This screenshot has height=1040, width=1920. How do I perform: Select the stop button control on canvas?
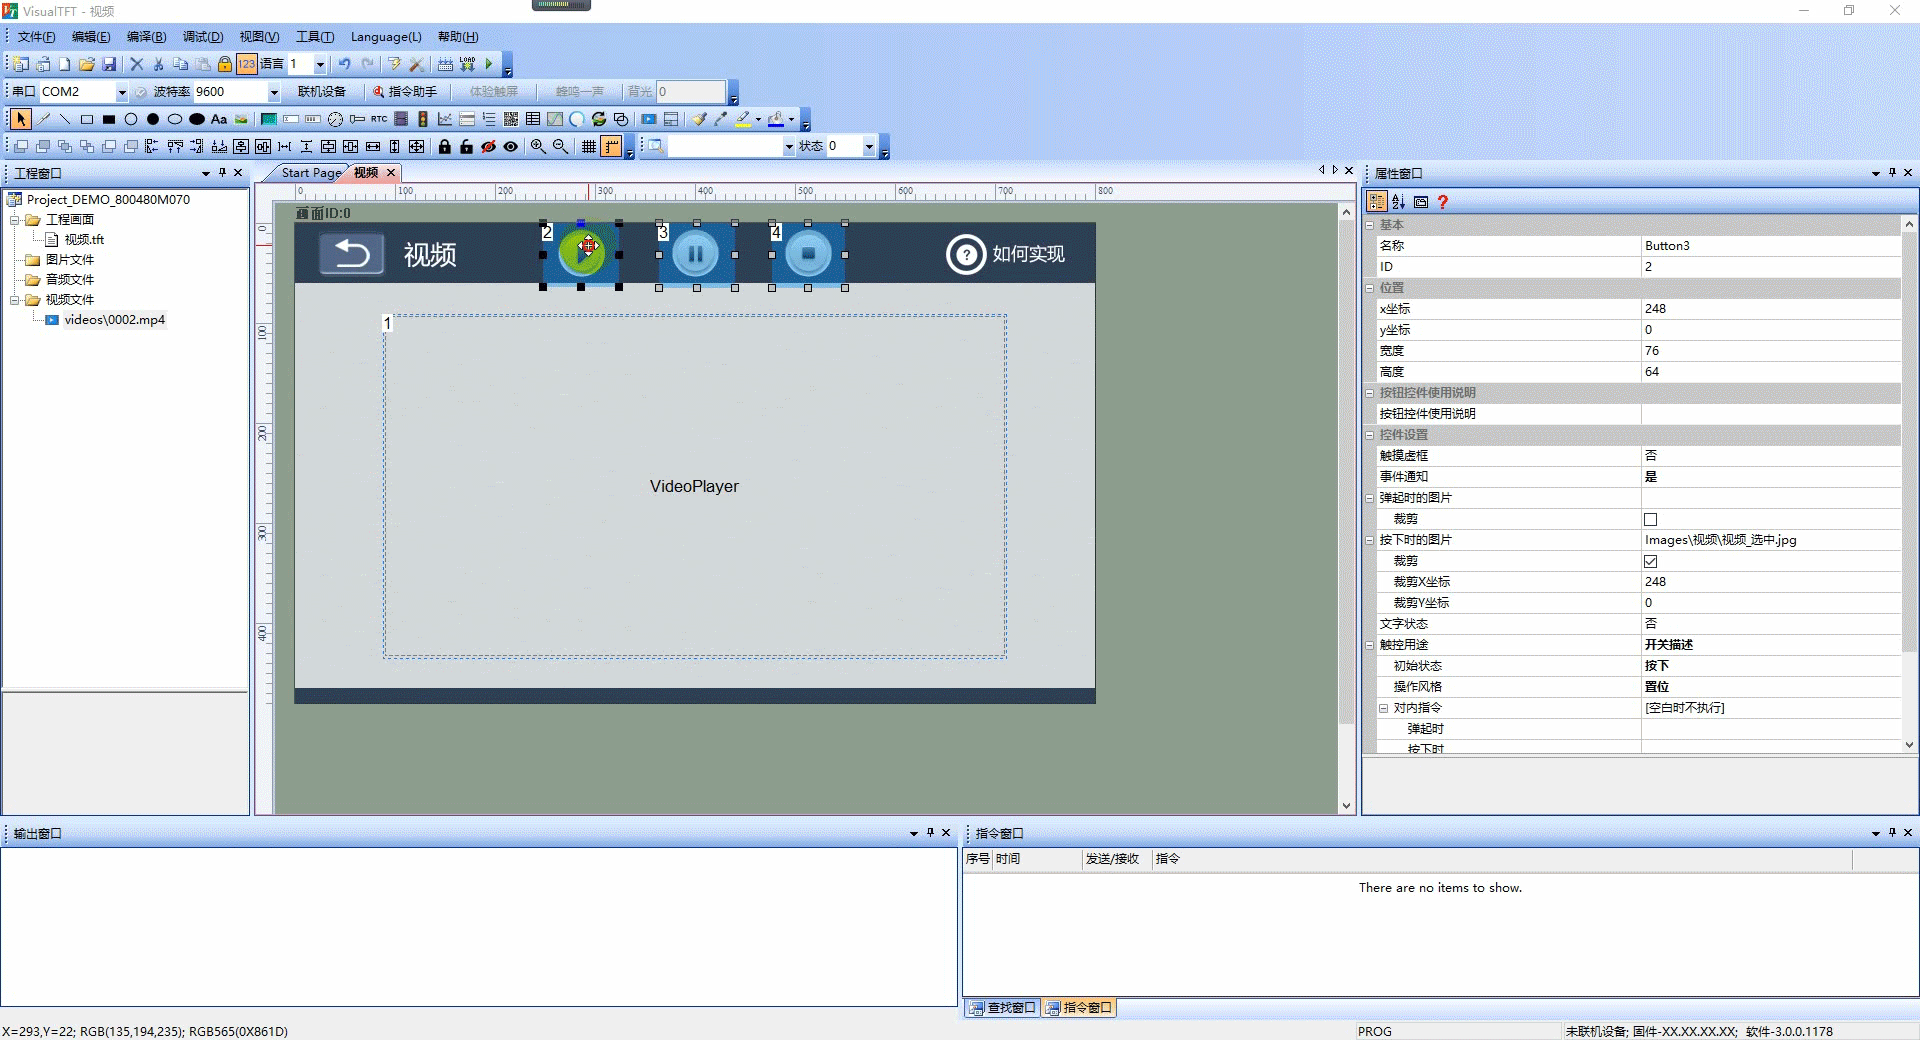click(x=808, y=254)
